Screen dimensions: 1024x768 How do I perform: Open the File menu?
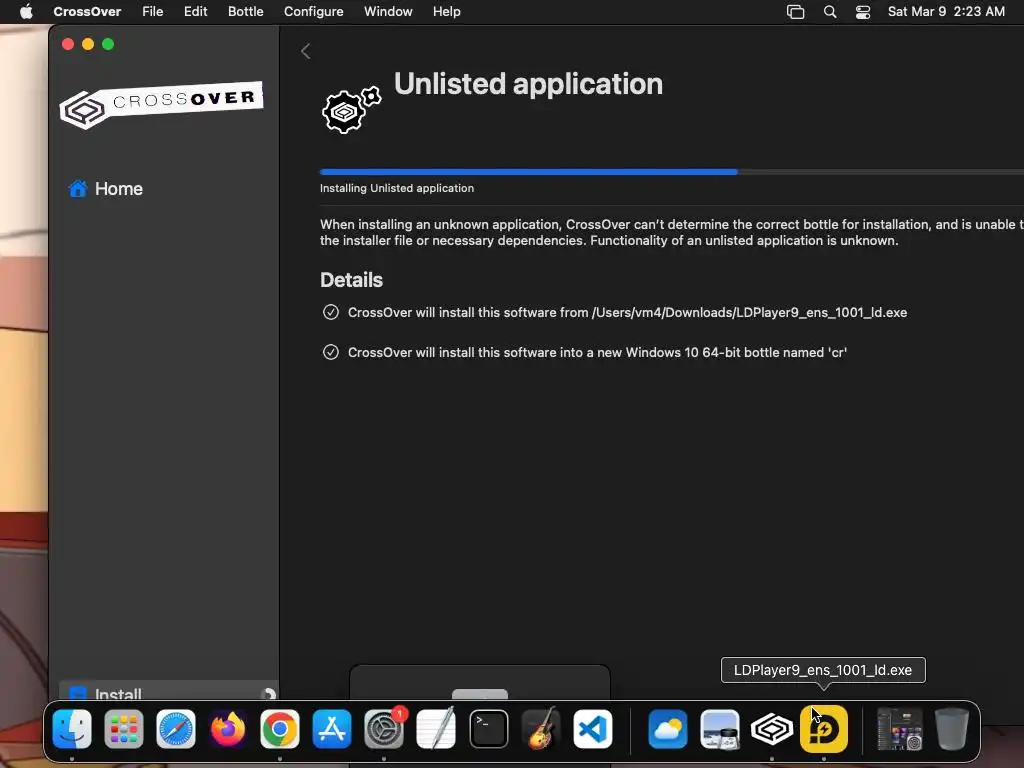click(x=152, y=12)
